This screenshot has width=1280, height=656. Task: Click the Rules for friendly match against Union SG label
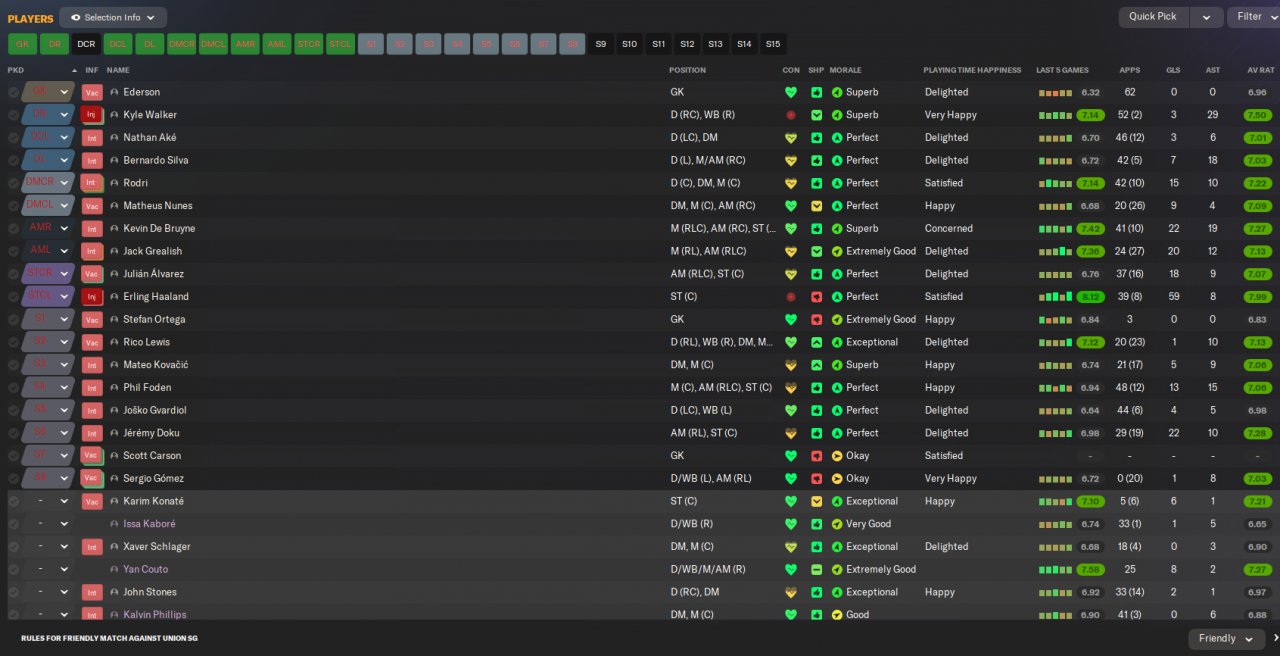tap(109, 638)
